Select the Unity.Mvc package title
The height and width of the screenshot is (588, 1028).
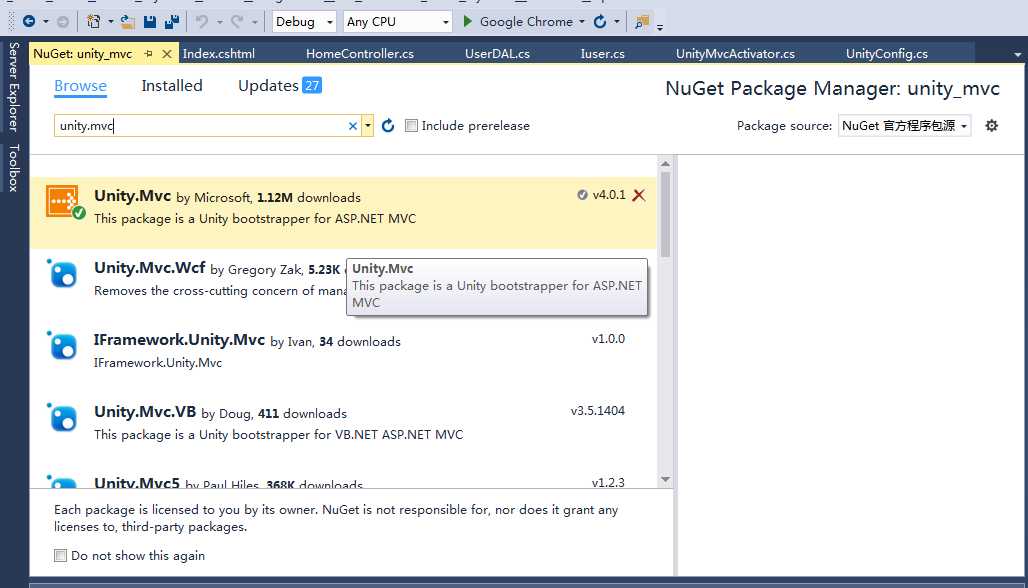click(132, 195)
